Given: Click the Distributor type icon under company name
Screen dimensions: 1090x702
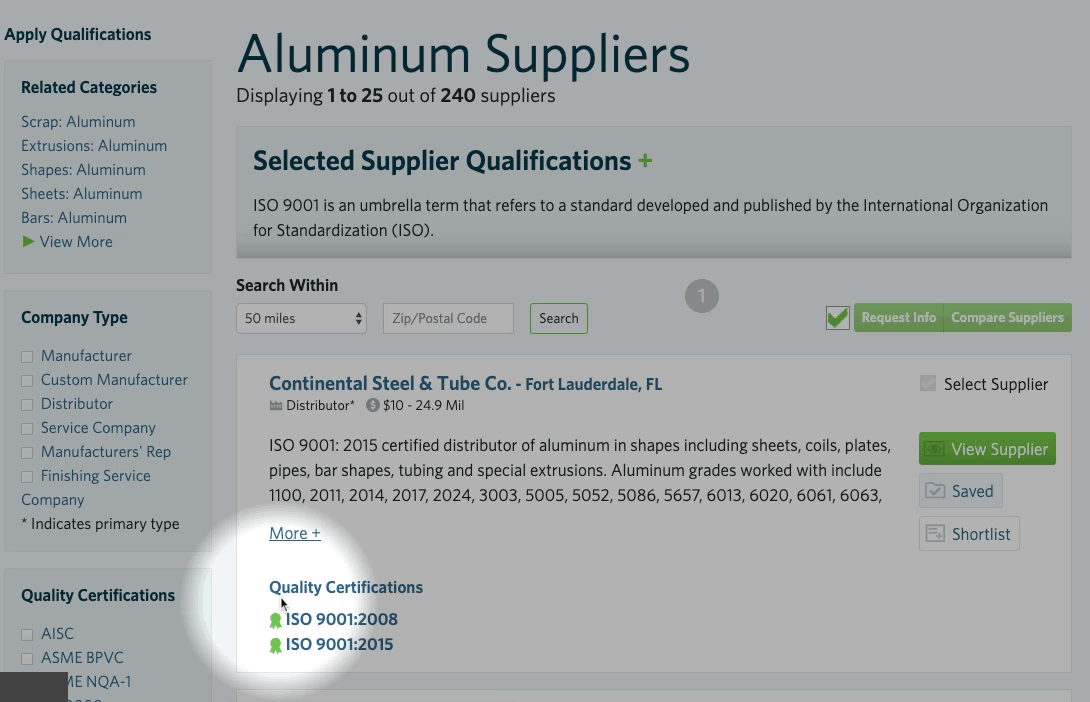Looking at the screenshot, I should pos(276,406).
